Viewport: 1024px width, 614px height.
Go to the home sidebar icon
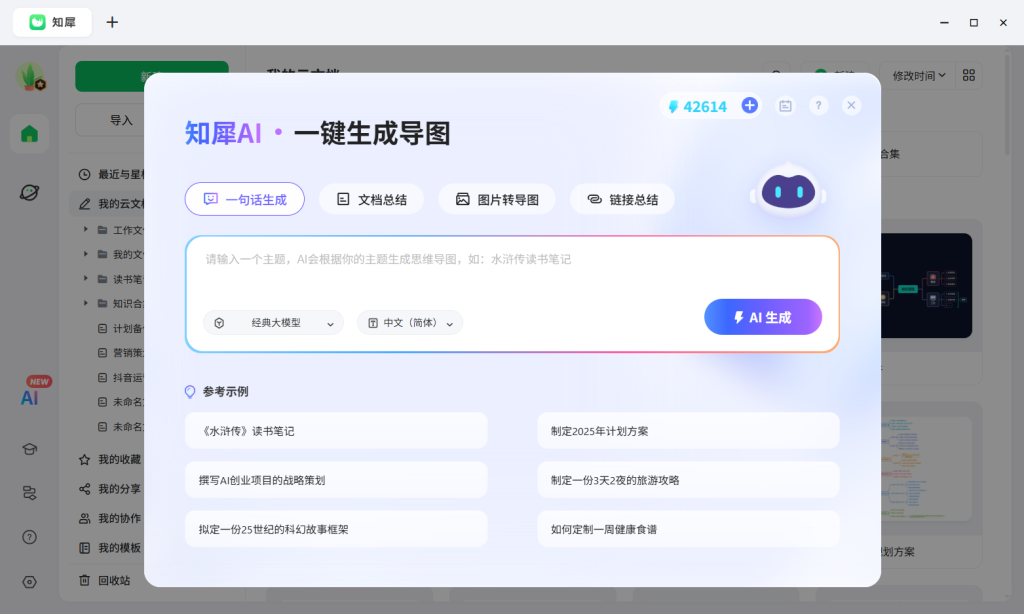coord(29,134)
